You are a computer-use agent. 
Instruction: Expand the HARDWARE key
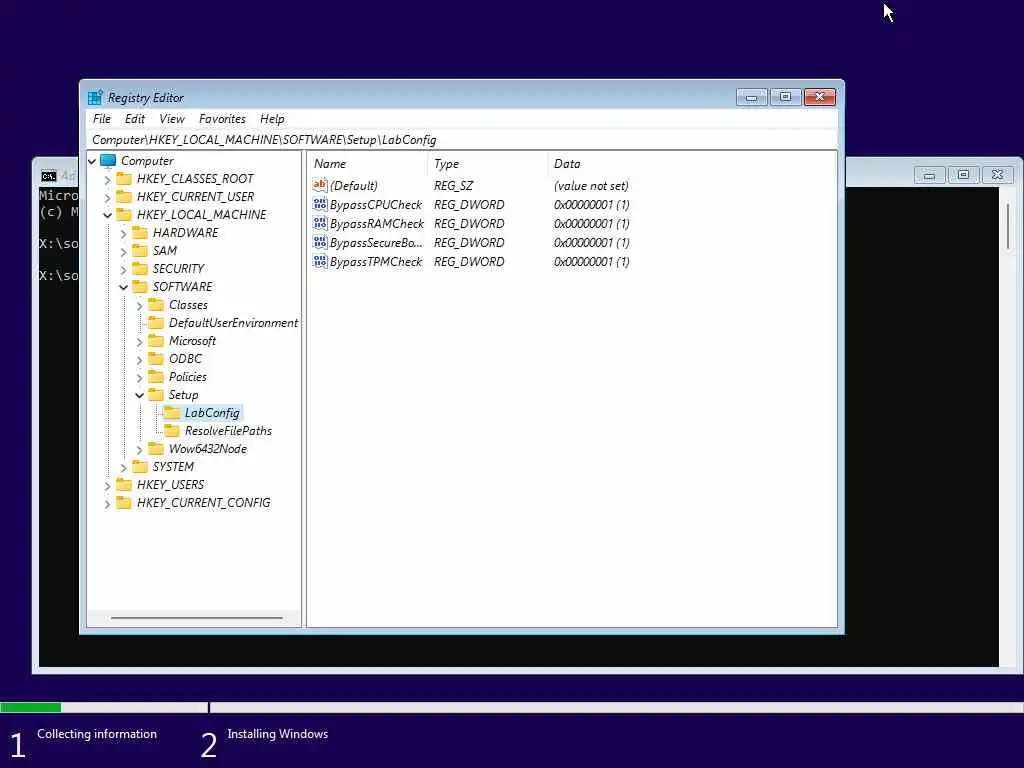(x=123, y=233)
